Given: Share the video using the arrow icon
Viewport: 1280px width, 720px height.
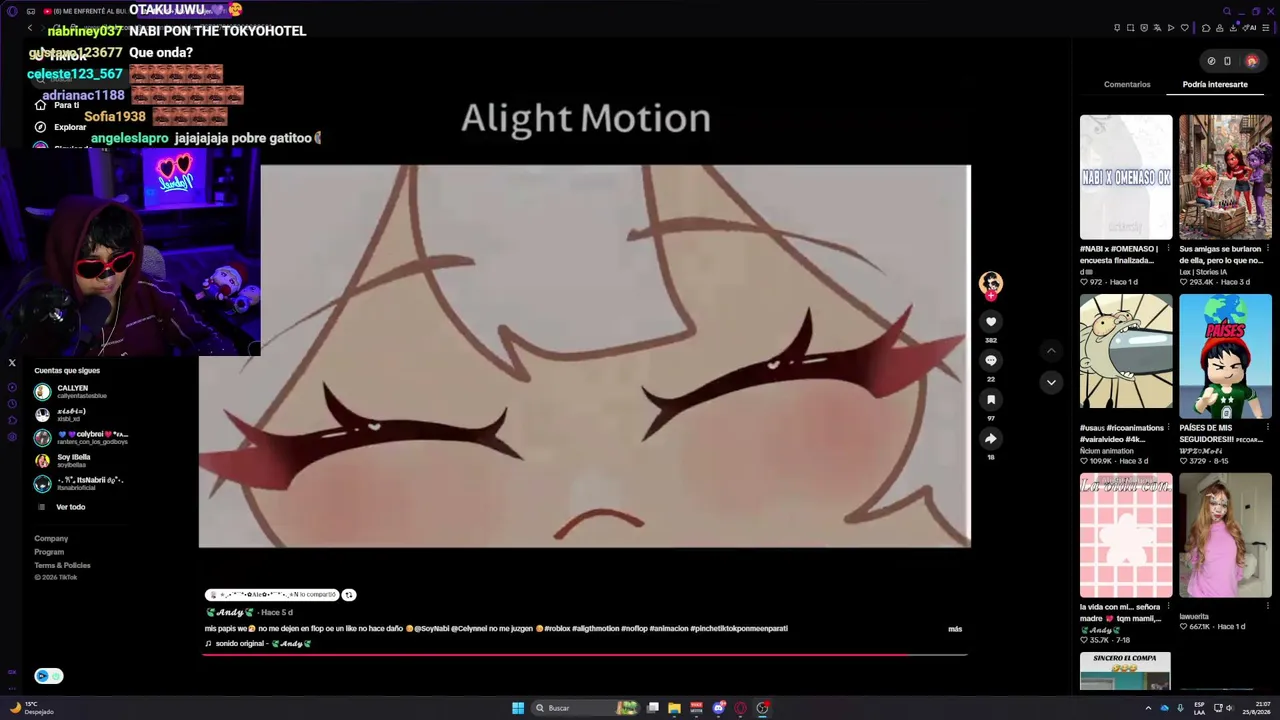Looking at the screenshot, I should click(x=991, y=438).
